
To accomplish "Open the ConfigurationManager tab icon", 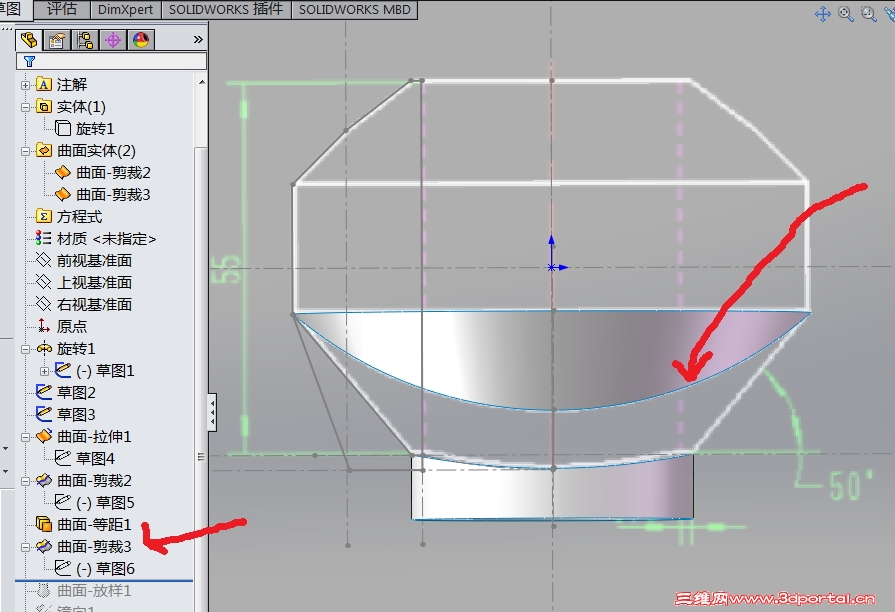I will pos(85,40).
